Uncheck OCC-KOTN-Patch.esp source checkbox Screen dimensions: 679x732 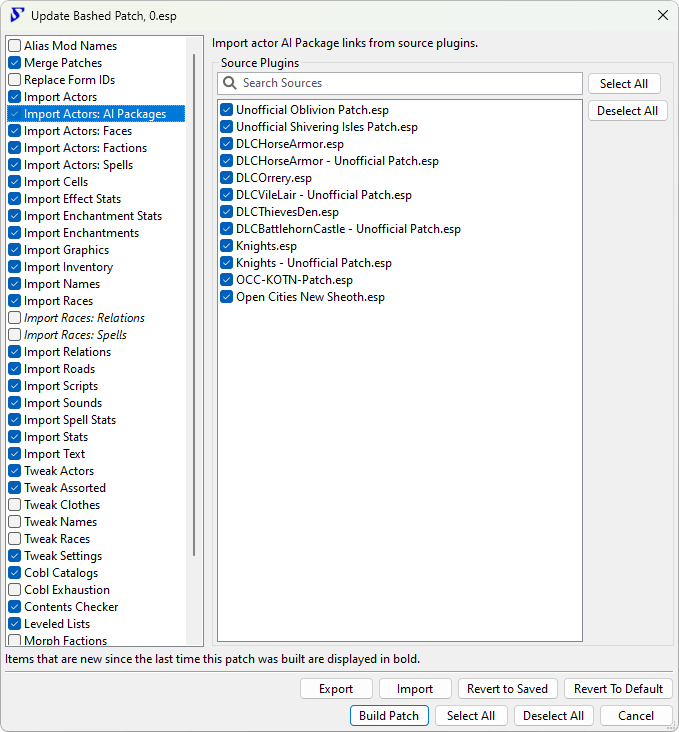click(226, 280)
